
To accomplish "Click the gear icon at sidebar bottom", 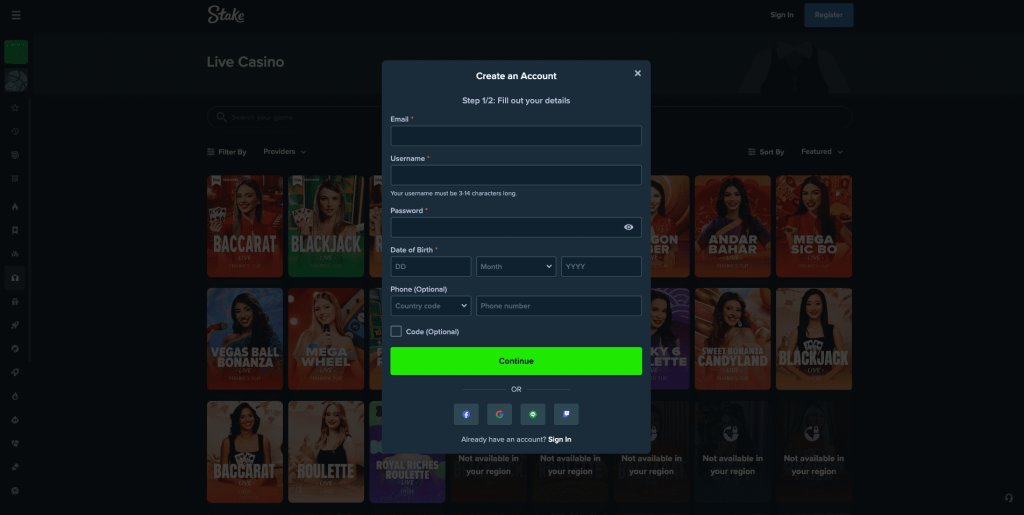I will pos(15,491).
